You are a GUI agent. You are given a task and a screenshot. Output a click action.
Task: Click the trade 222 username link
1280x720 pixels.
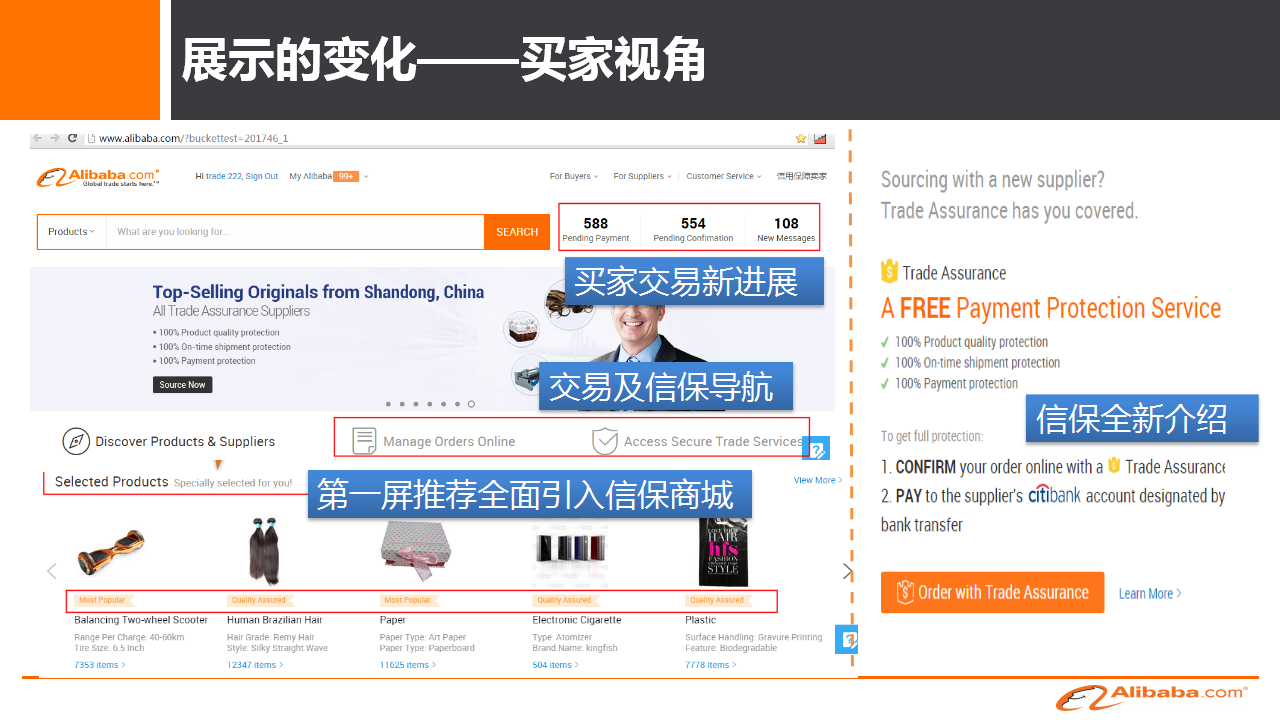(x=223, y=176)
